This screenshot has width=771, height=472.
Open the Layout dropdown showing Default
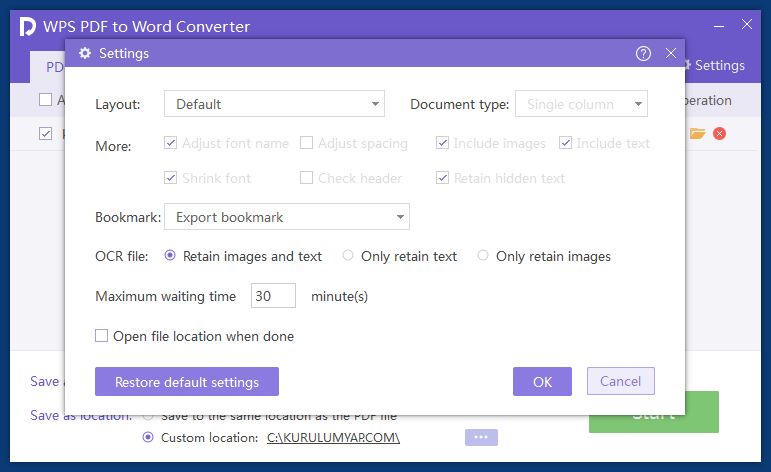pos(274,104)
